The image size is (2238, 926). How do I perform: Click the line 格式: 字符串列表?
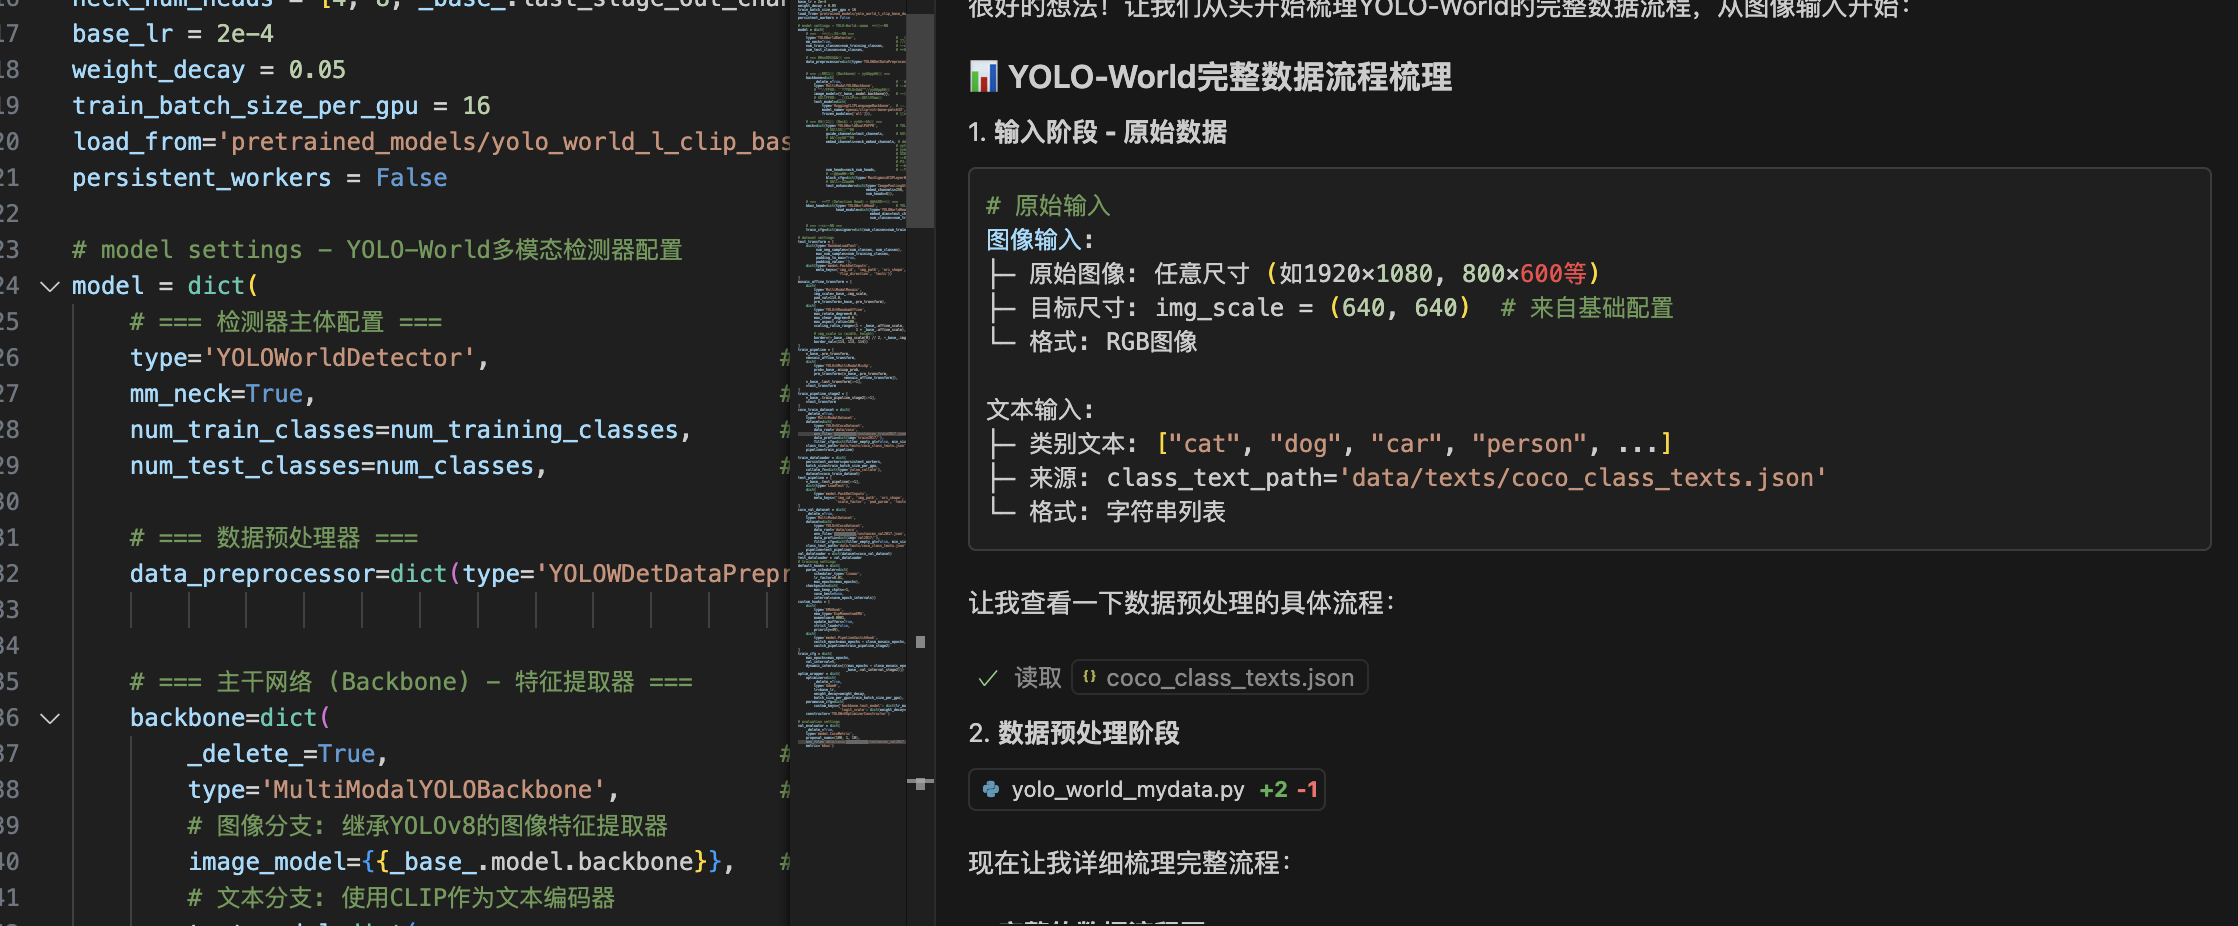(1127, 512)
